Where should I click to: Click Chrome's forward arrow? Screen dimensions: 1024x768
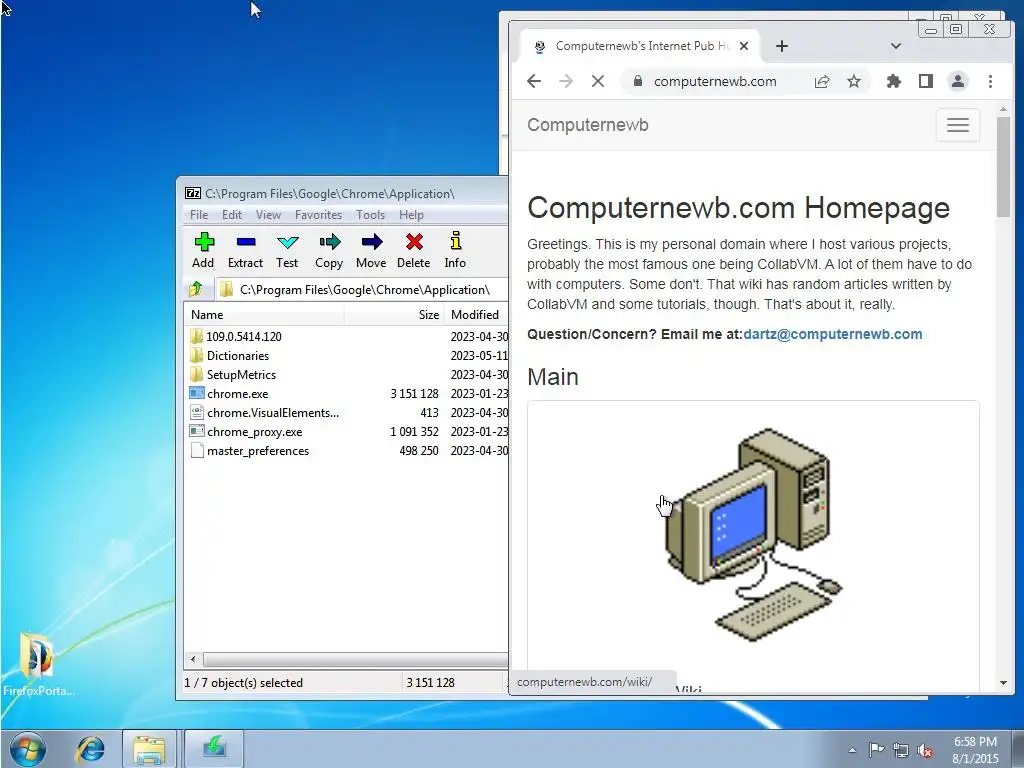566,81
